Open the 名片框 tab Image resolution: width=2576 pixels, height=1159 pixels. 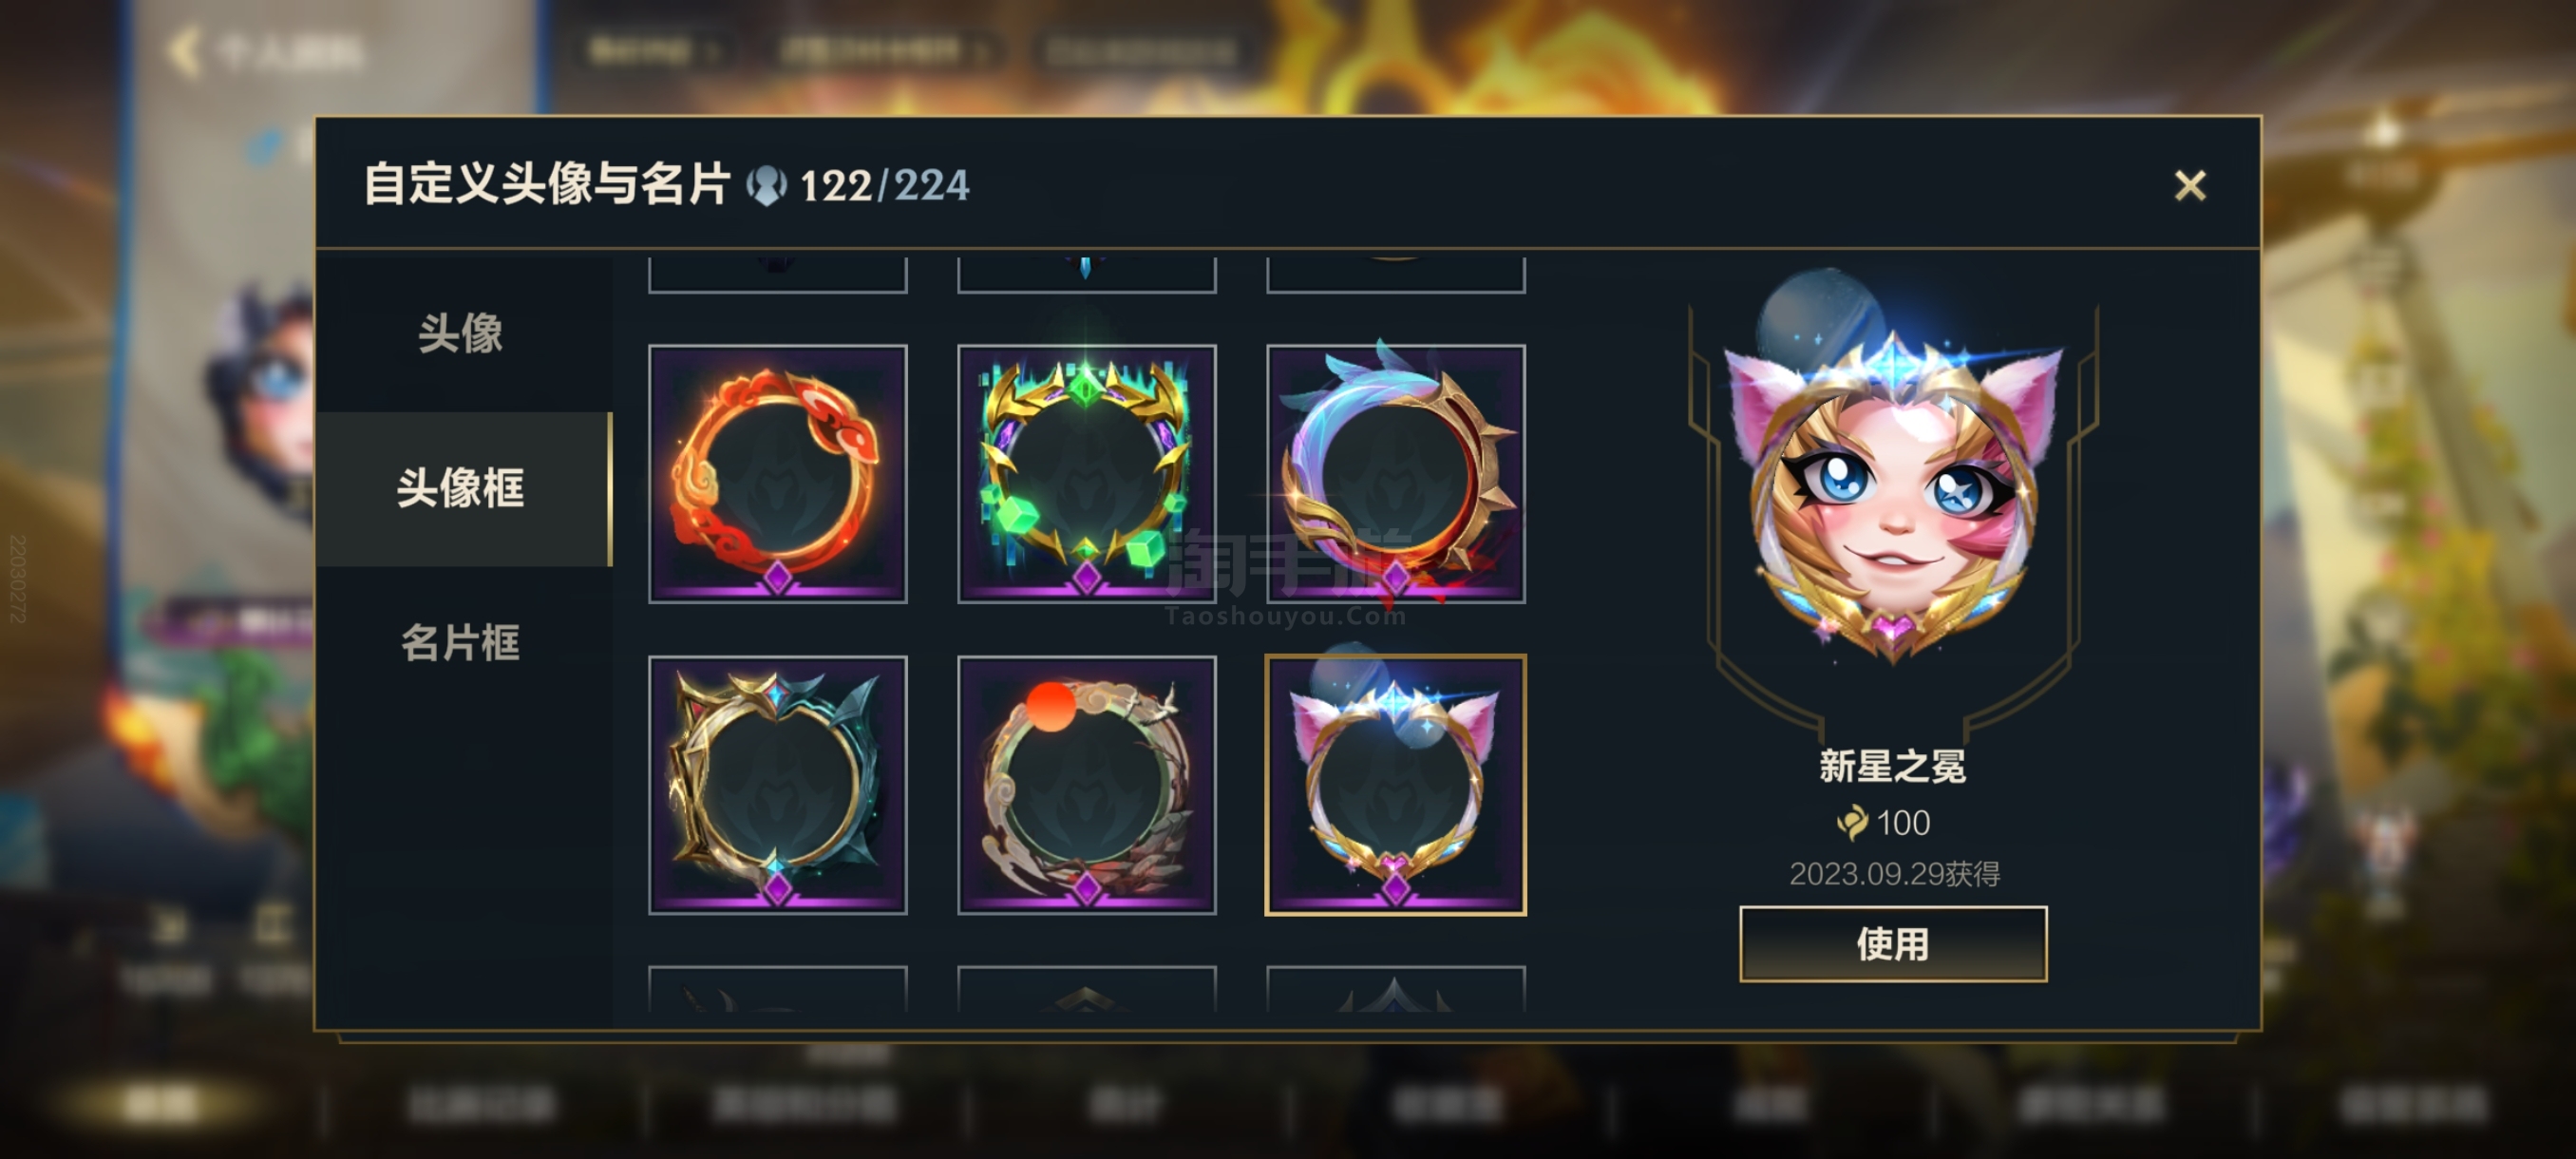[x=461, y=643]
